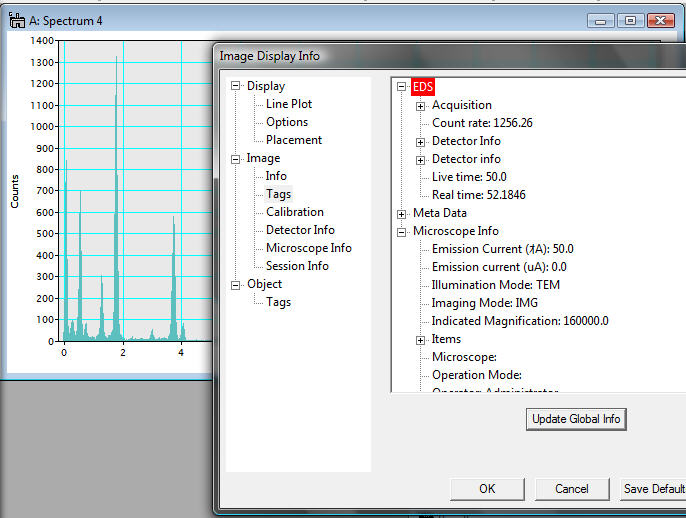Select Tags under Object
This screenshot has width=686, height=518.
278,302
